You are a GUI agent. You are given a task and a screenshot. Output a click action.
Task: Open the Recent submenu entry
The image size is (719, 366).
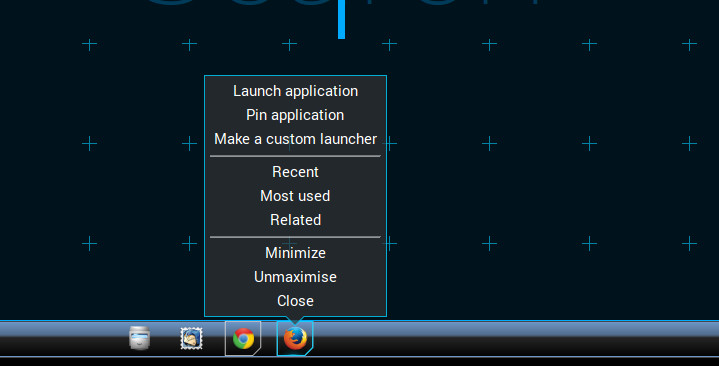pos(295,172)
